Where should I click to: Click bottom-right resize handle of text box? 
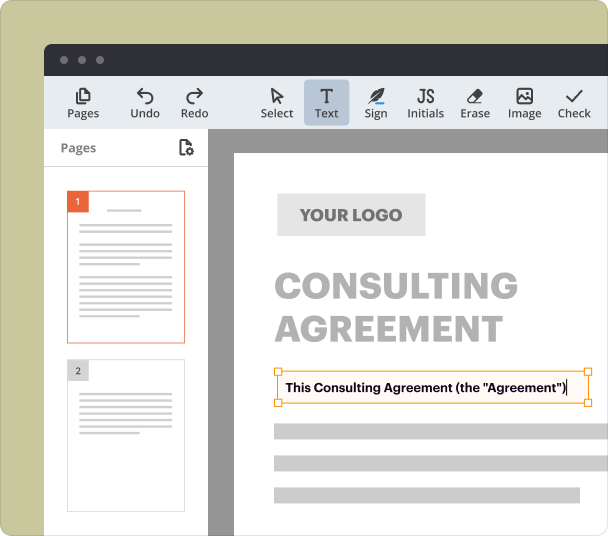pos(588,403)
